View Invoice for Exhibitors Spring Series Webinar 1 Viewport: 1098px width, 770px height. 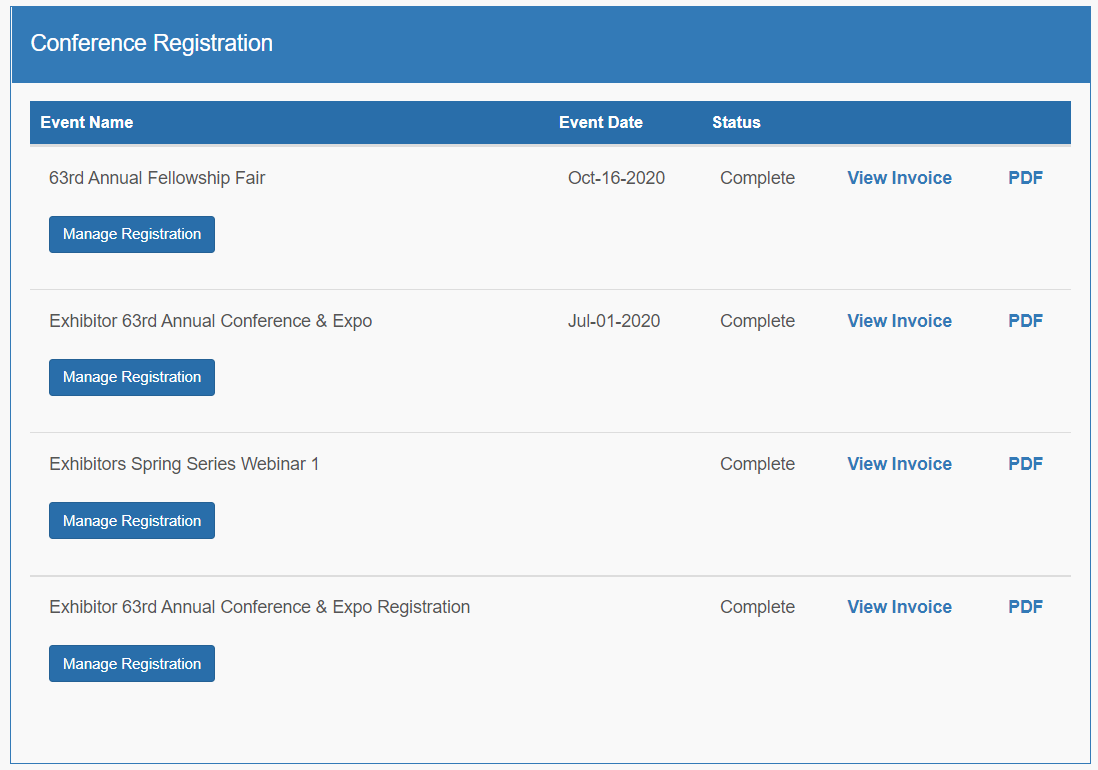[x=899, y=463]
